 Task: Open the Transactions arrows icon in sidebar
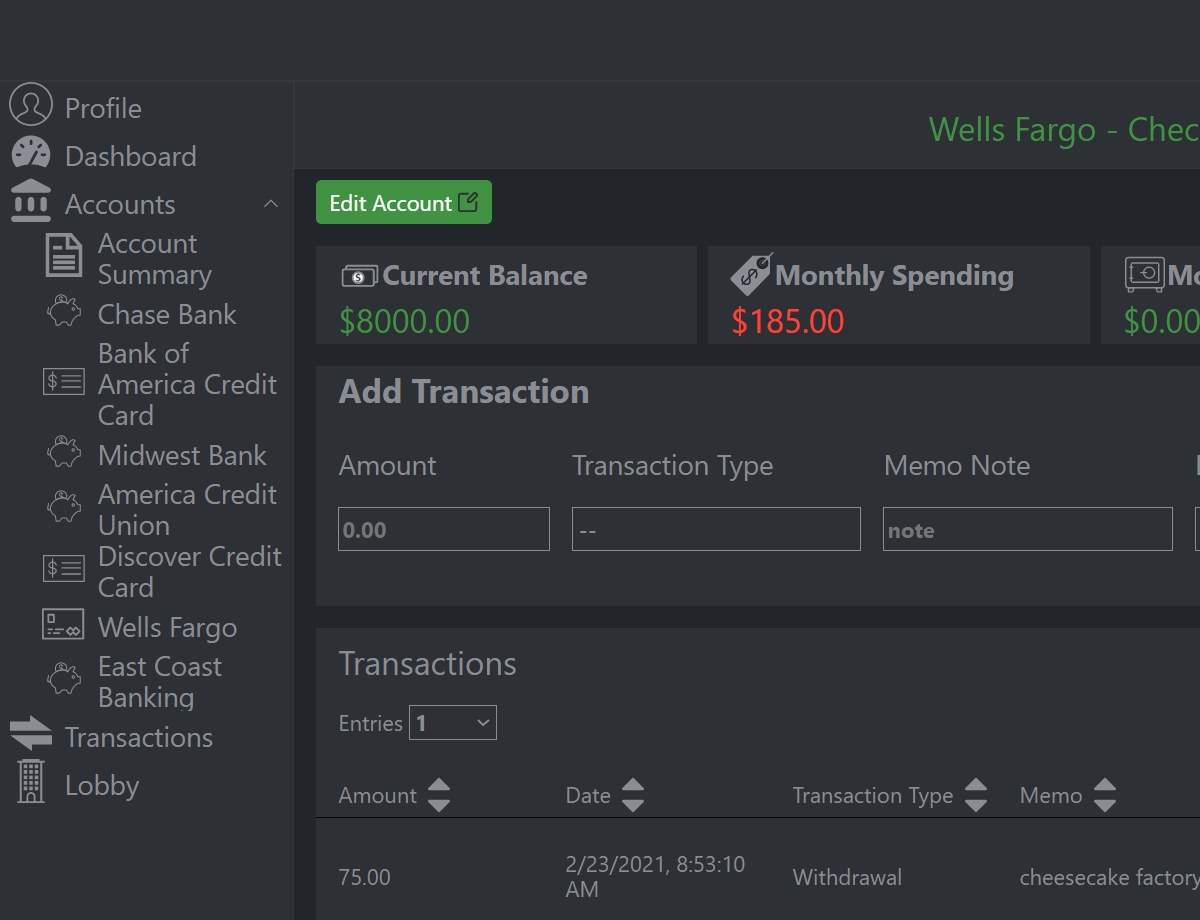tap(31, 734)
